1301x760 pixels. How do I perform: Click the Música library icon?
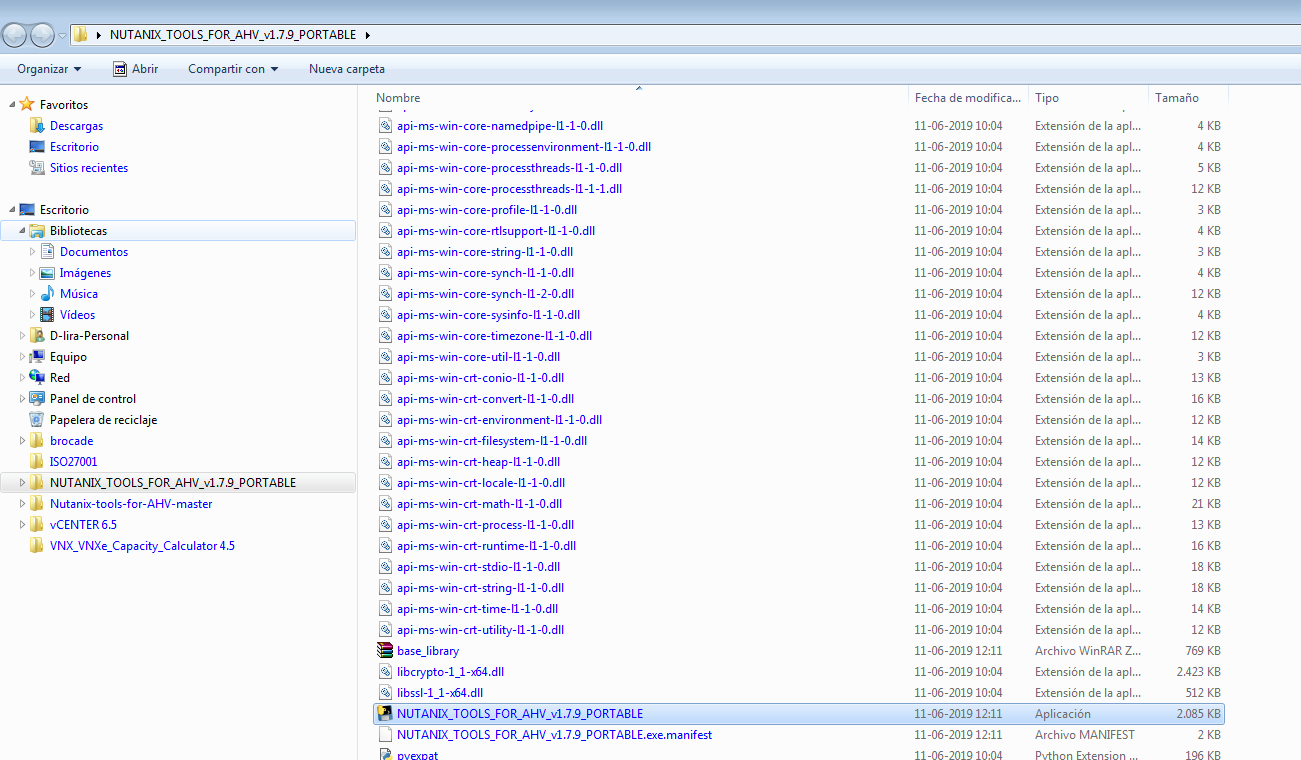click(x=47, y=294)
